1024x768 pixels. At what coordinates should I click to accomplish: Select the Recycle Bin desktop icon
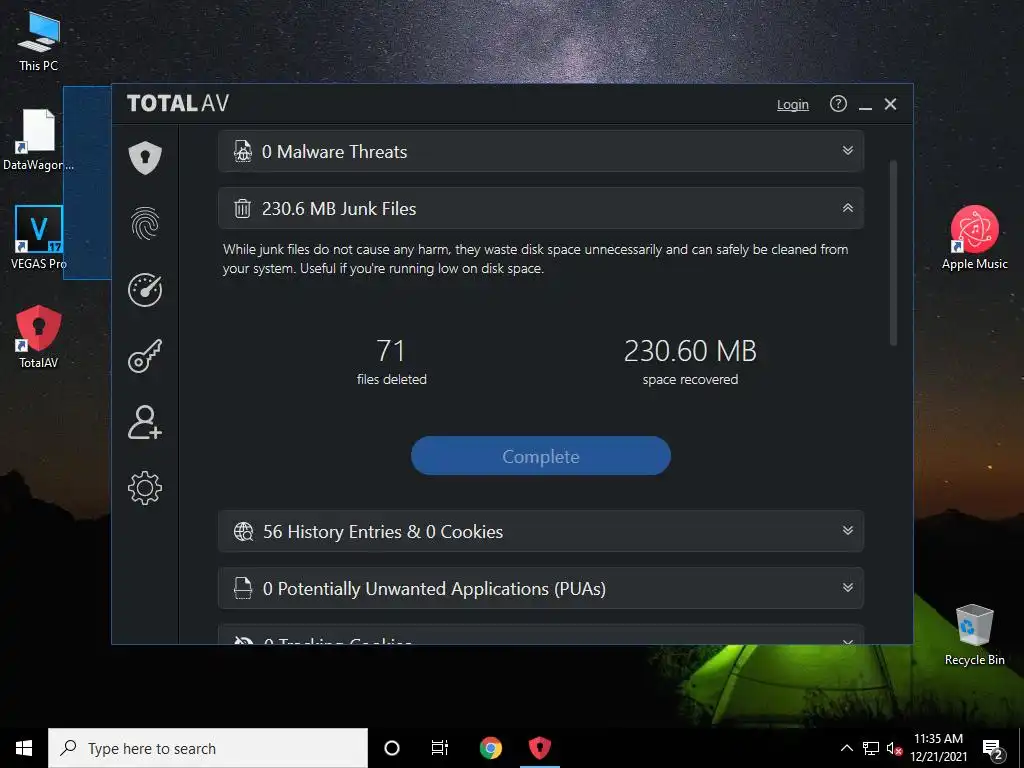[974, 635]
